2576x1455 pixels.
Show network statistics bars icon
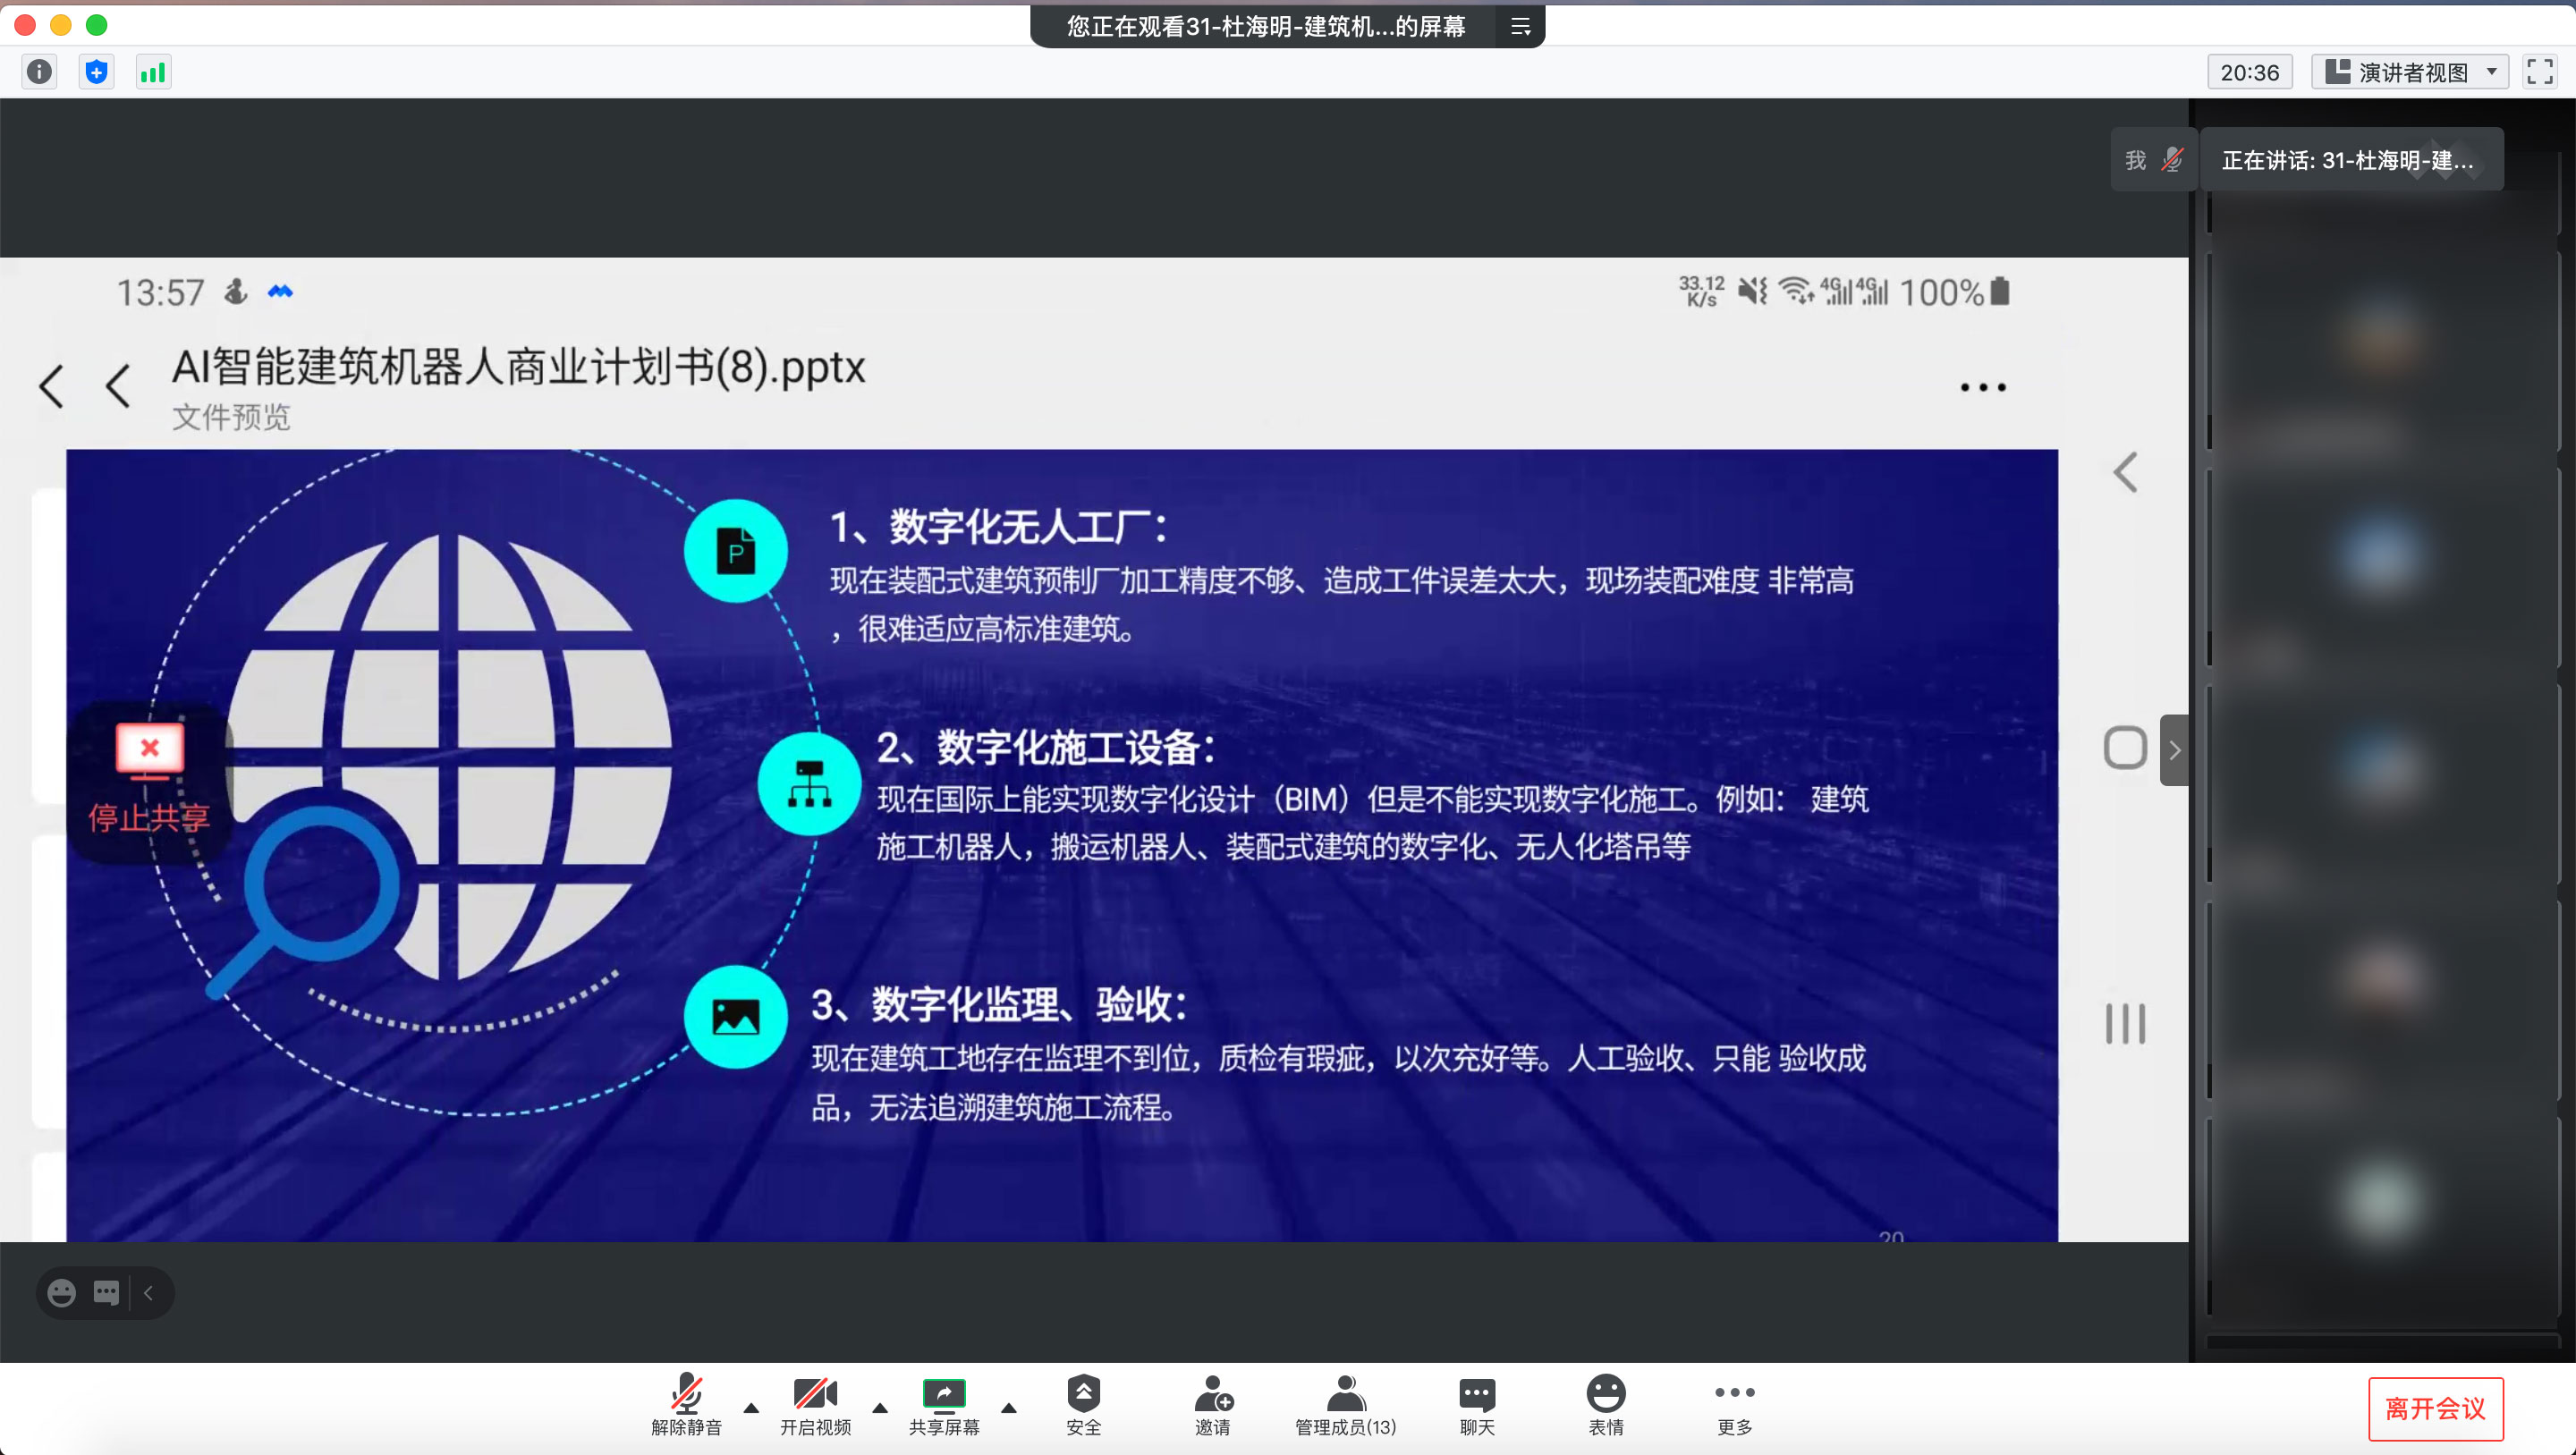(153, 72)
